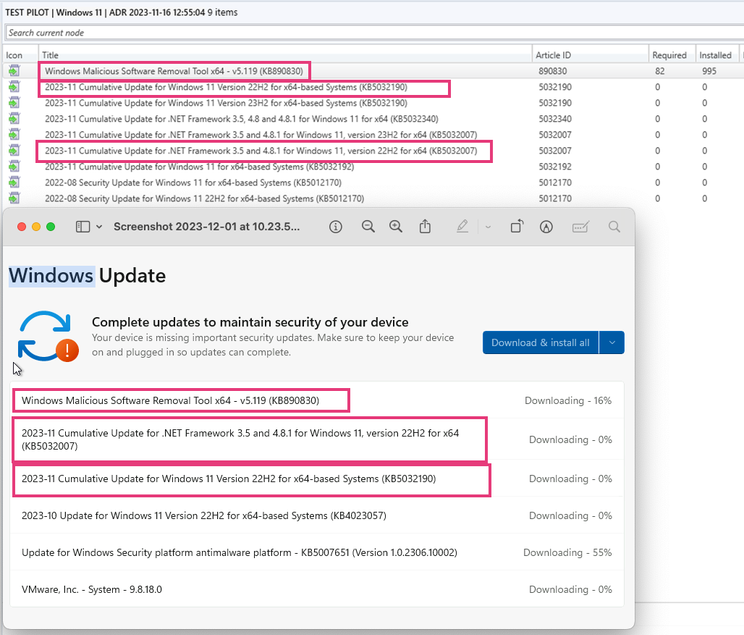Open search in the Preview toolbar
This screenshot has height=635, width=744.
(x=614, y=227)
